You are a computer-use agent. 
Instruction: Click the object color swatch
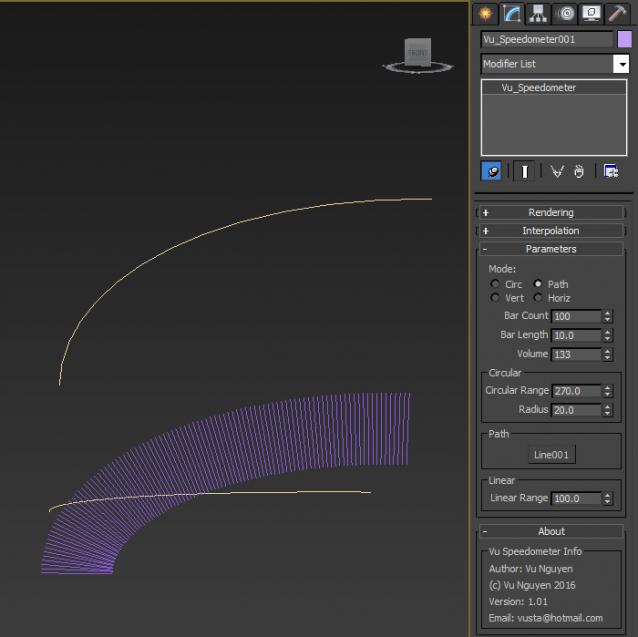(x=624, y=40)
